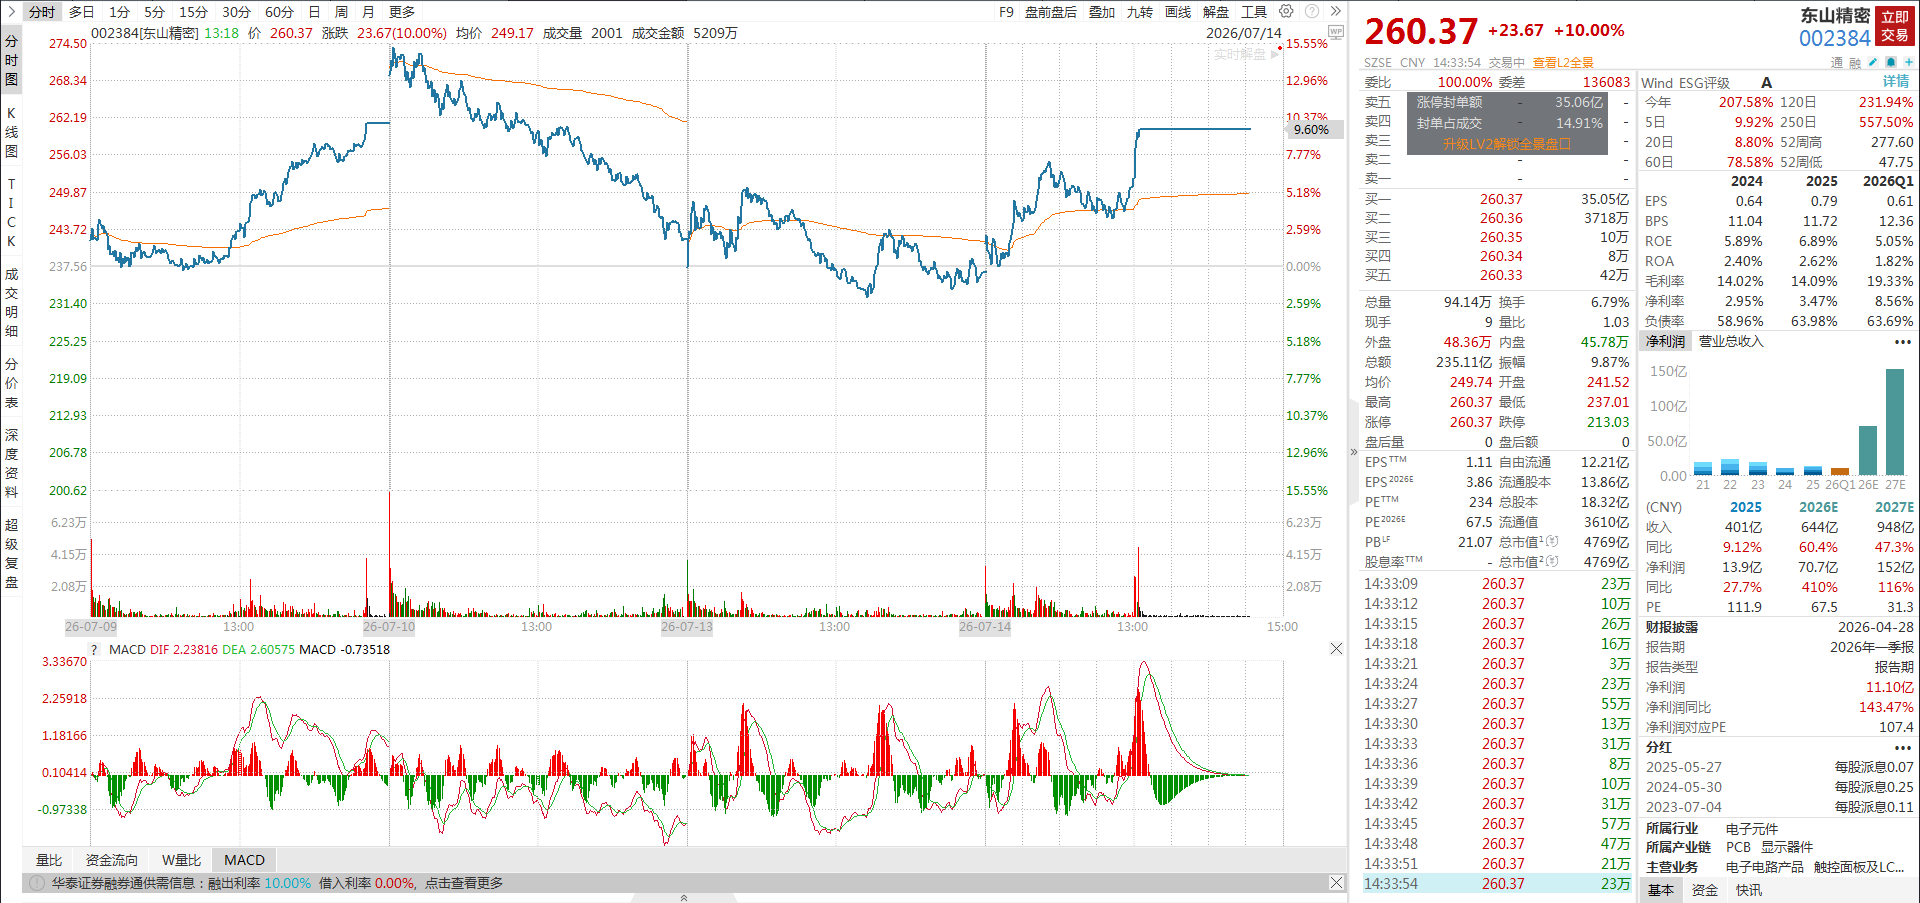Click the pencil edit note icon
The image size is (1920, 903).
coord(1873,62)
